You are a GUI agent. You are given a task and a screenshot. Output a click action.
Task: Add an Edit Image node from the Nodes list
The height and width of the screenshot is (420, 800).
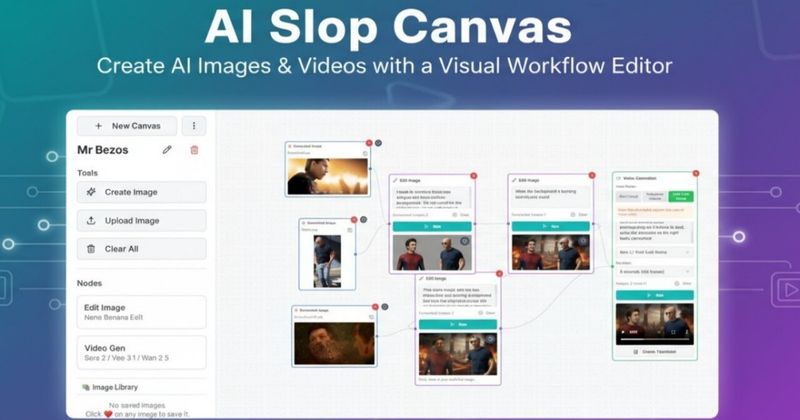coord(142,312)
